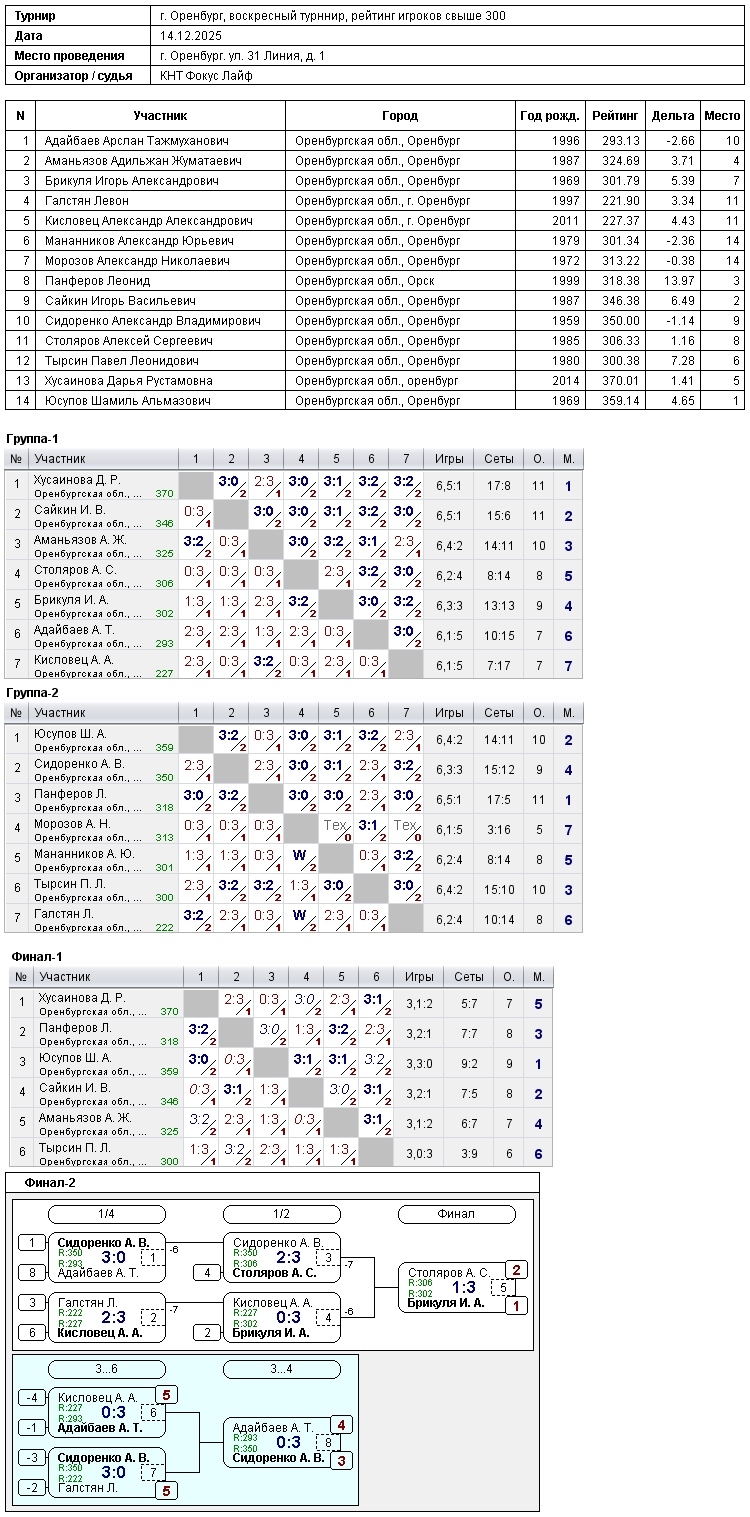Screen dimensions: 750x1517
Task: Click the 1/2 bracket stage label
Action: pos(281,1214)
